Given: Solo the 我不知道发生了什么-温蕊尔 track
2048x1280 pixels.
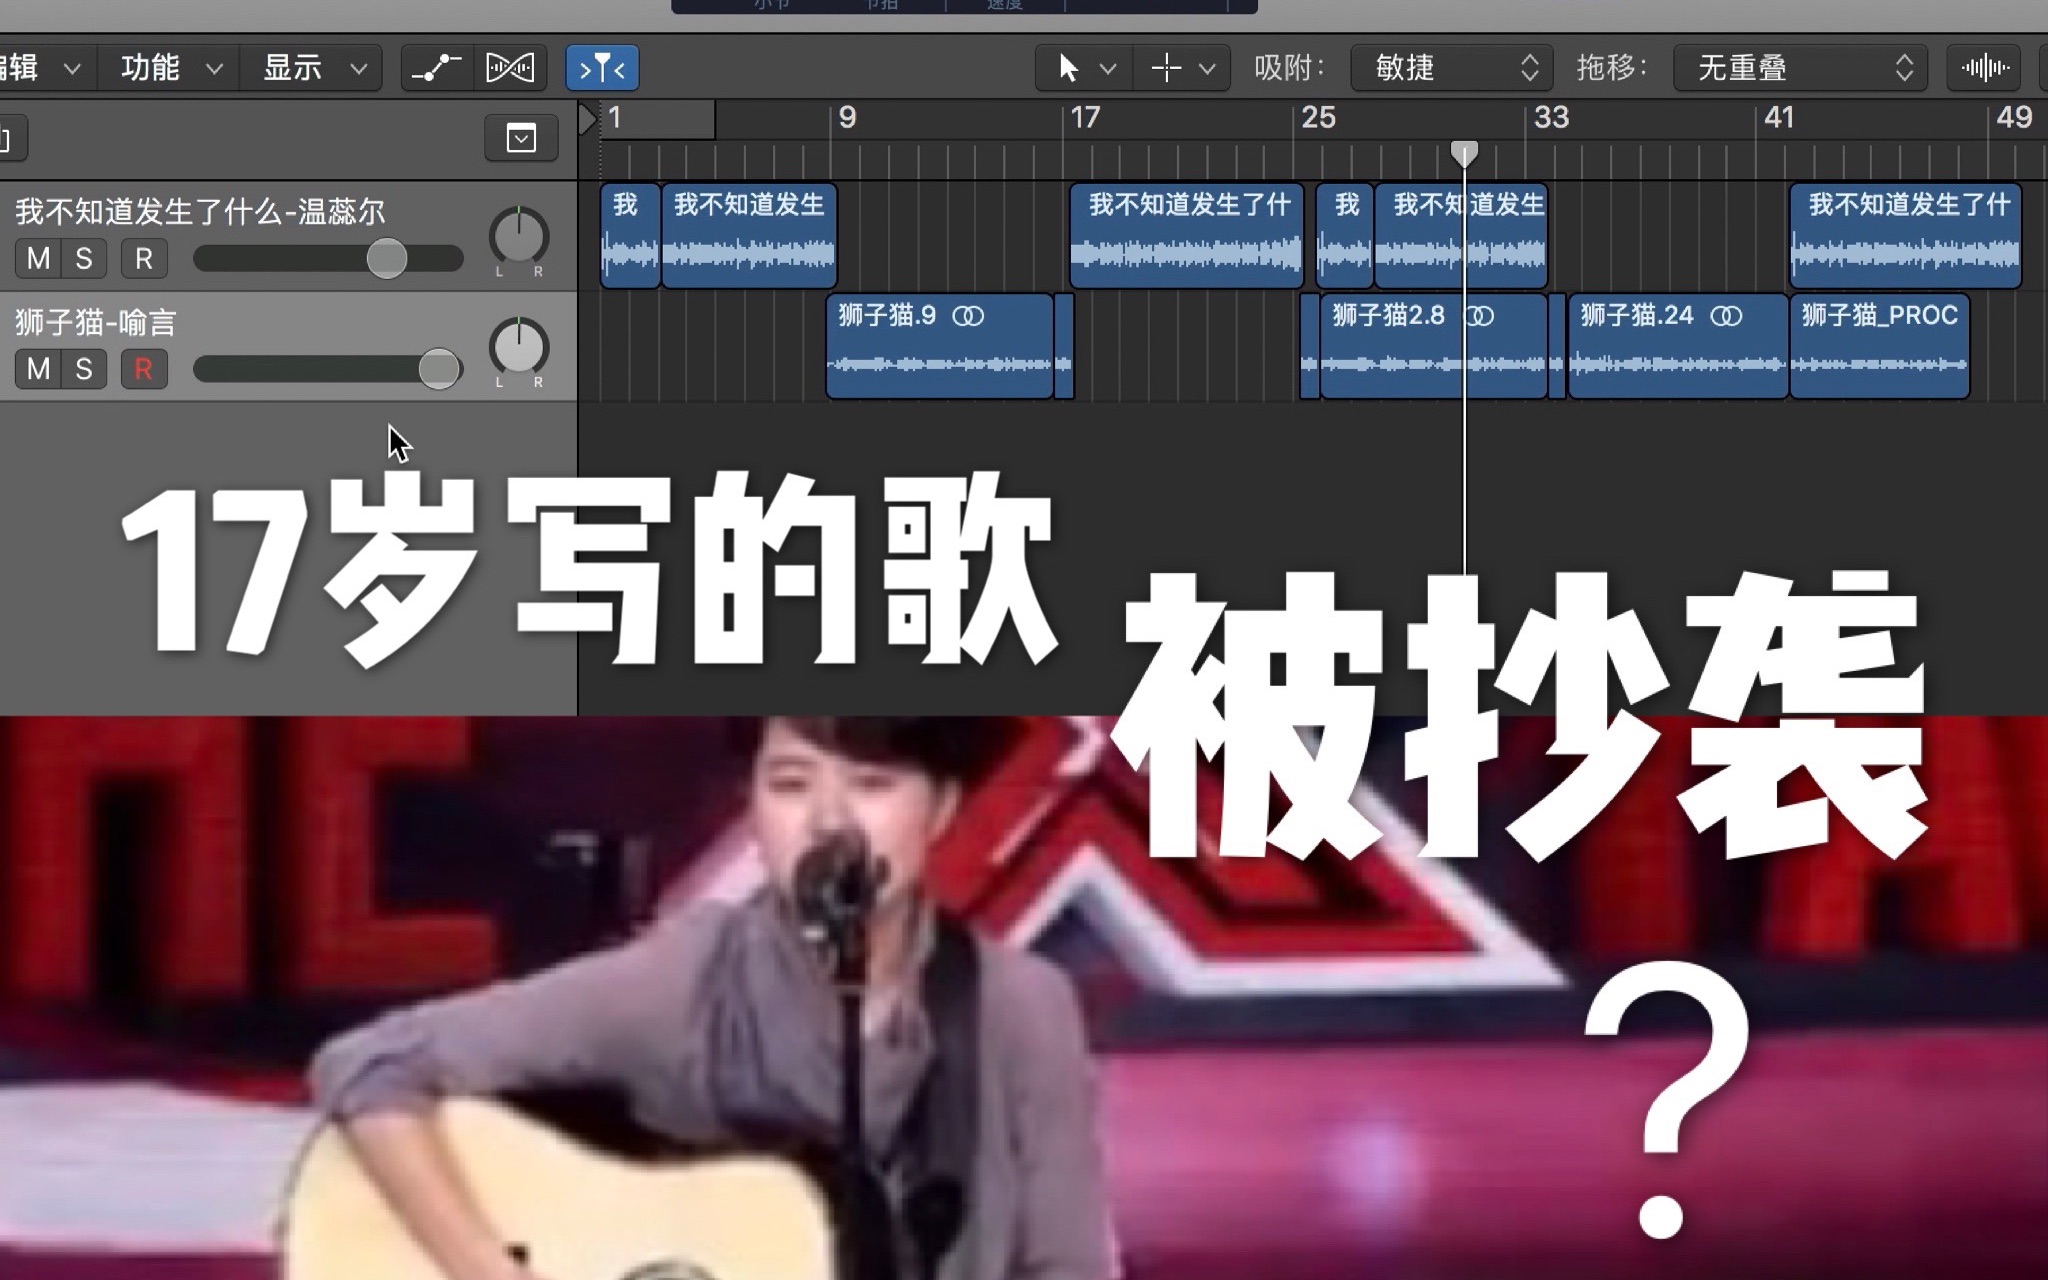Looking at the screenshot, I should coord(84,259).
